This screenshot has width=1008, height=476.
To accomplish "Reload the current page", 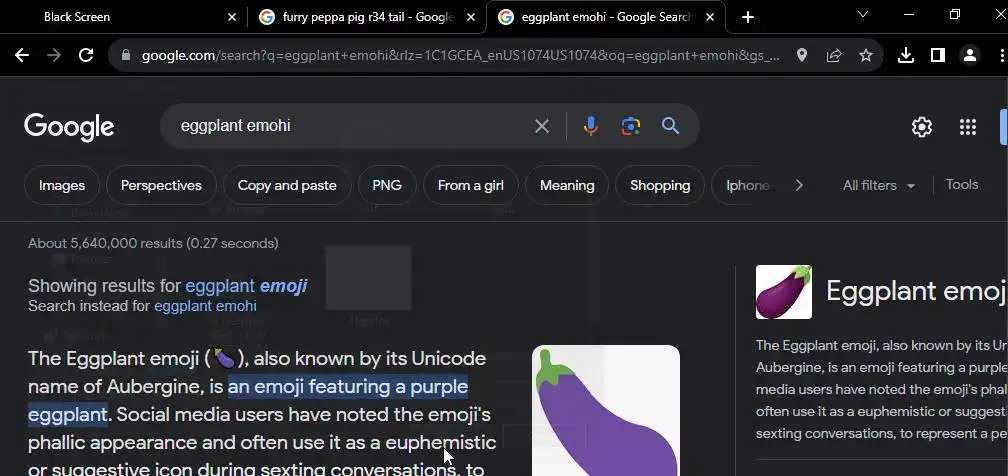I will coord(86,56).
